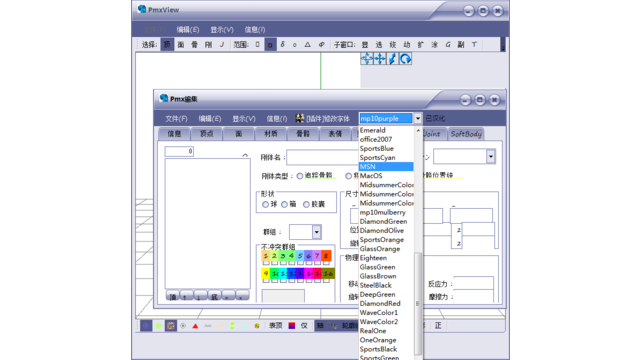Click the red triangle icon in bottom toolbar
The image size is (640, 360).
[x=195, y=326]
